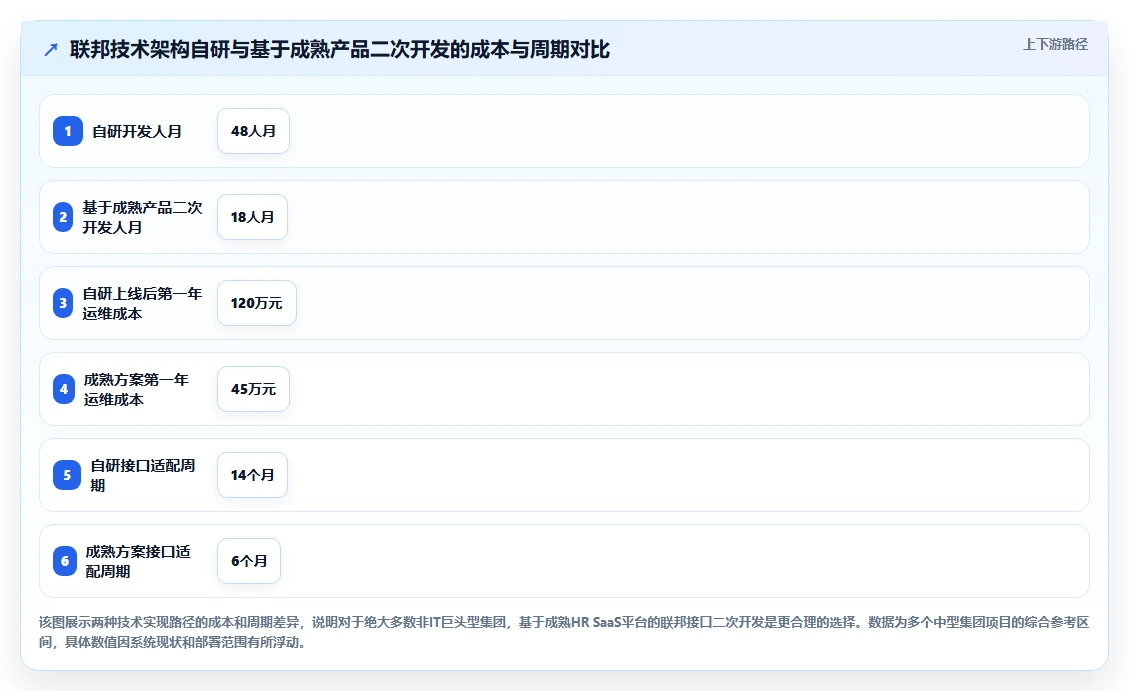
Task: Select the 6个月 value chip
Action: (249, 561)
